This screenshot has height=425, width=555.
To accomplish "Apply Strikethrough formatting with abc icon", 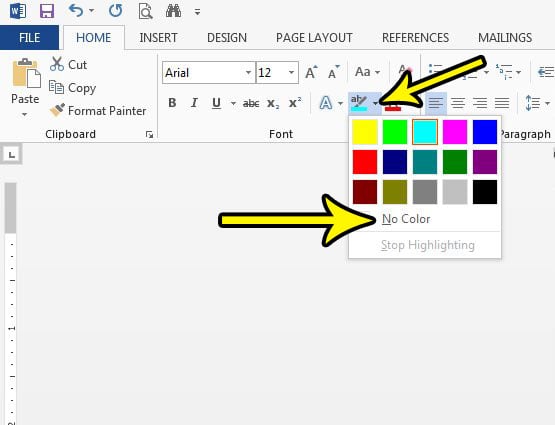I will pyautogui.click(x=251, y=103).
